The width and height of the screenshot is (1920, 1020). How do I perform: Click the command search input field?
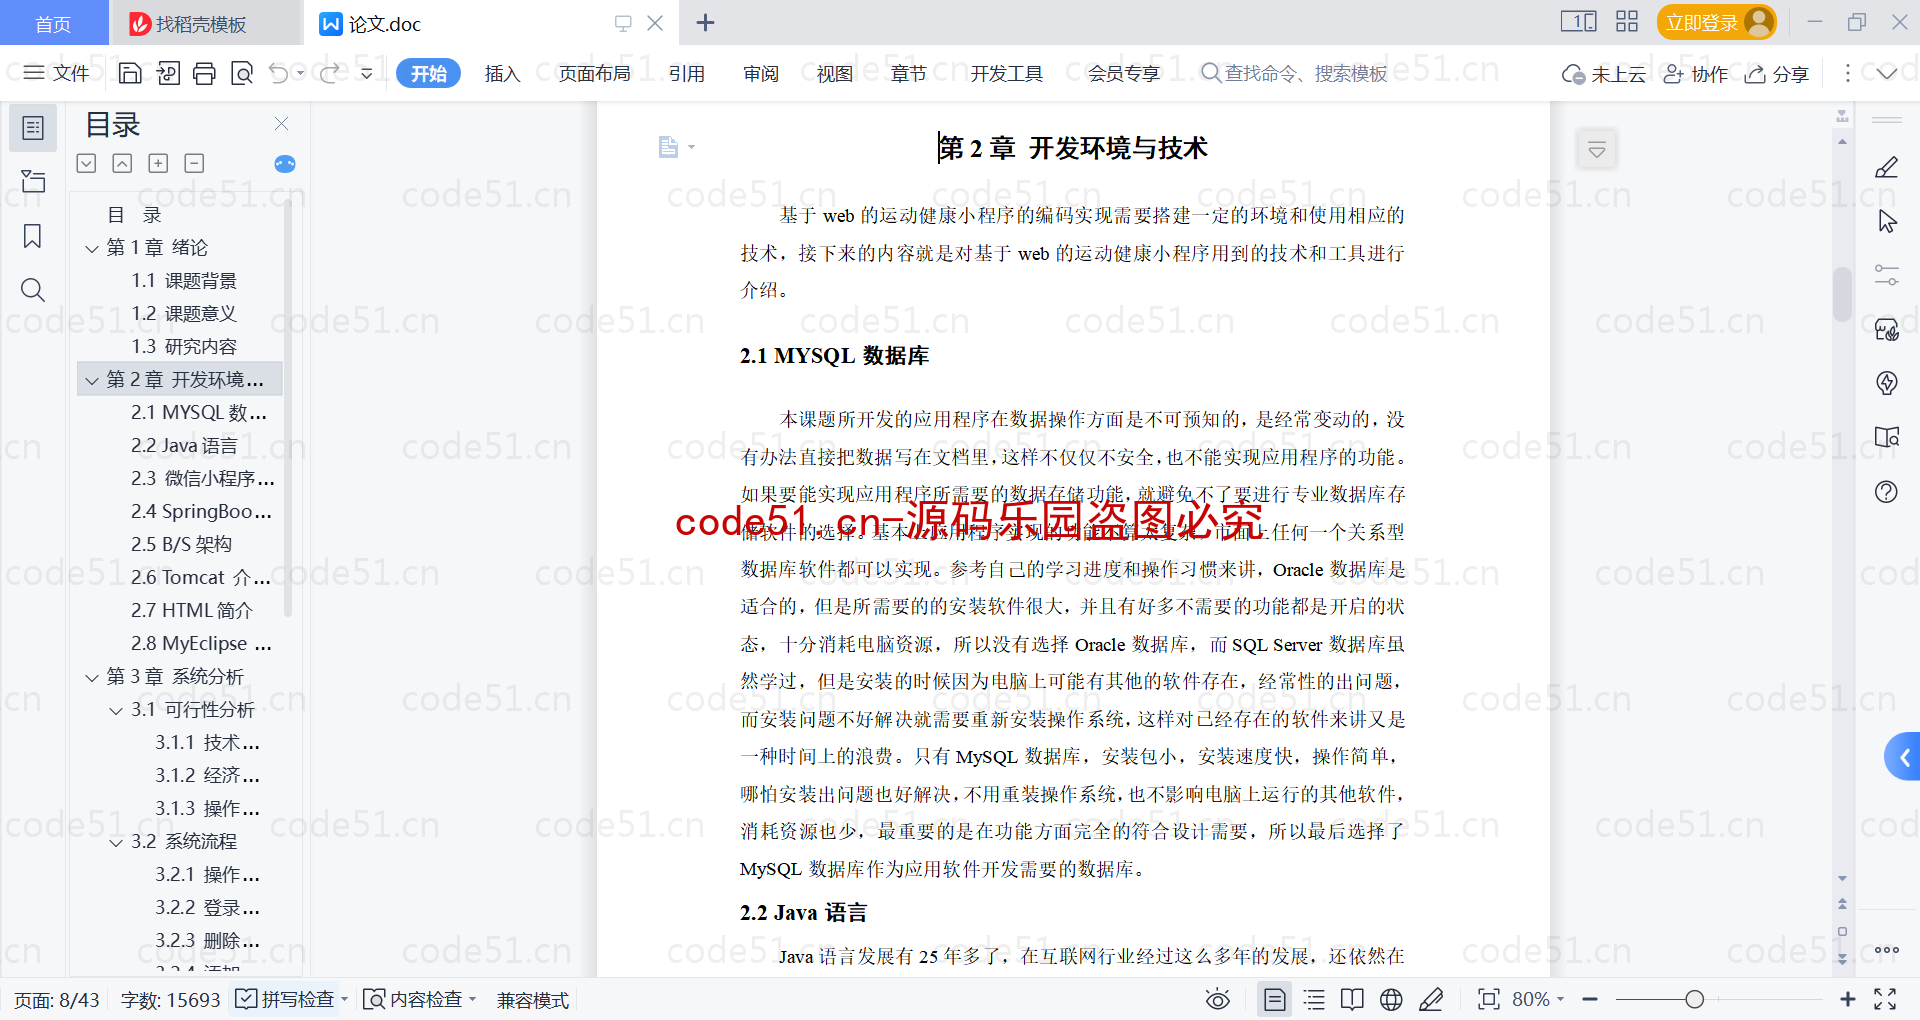coord(1295,73)
